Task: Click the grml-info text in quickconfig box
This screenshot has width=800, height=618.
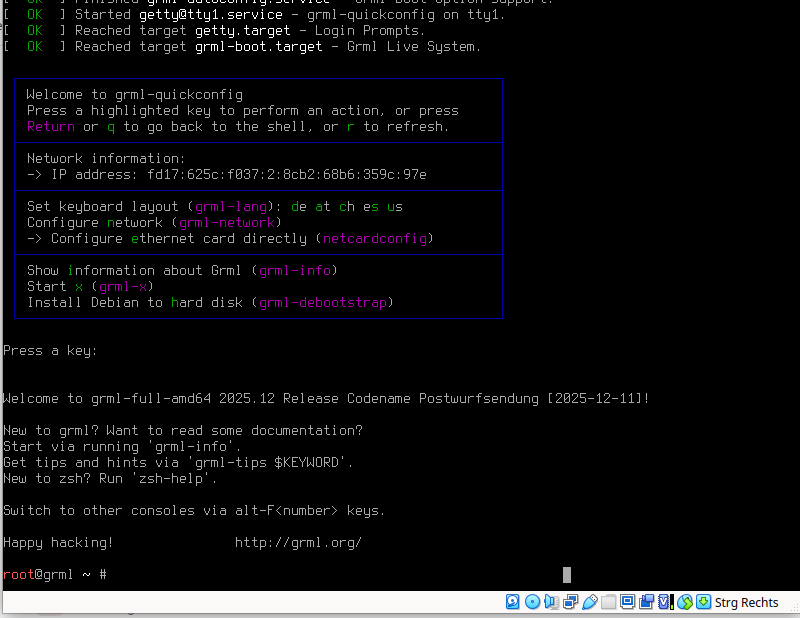Action: pos(294,271)
